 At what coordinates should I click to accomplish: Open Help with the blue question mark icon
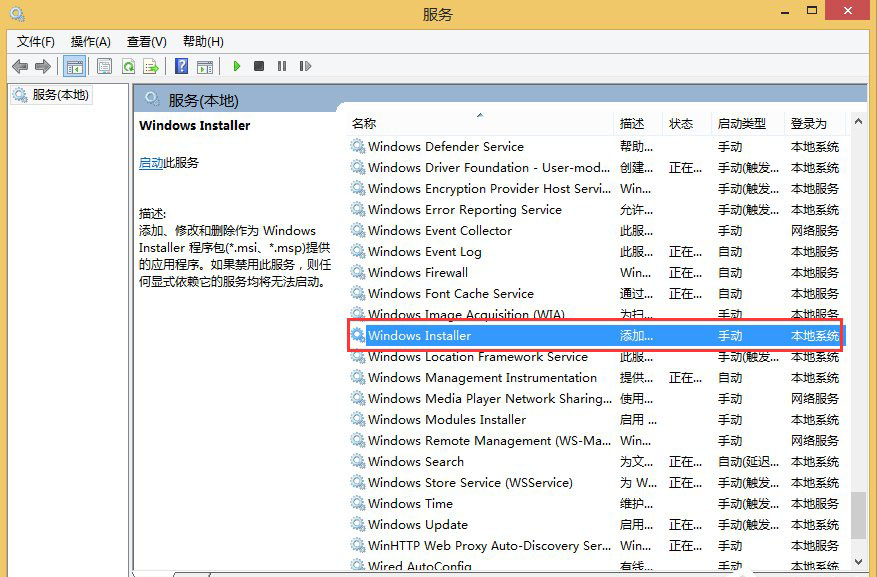181,67
